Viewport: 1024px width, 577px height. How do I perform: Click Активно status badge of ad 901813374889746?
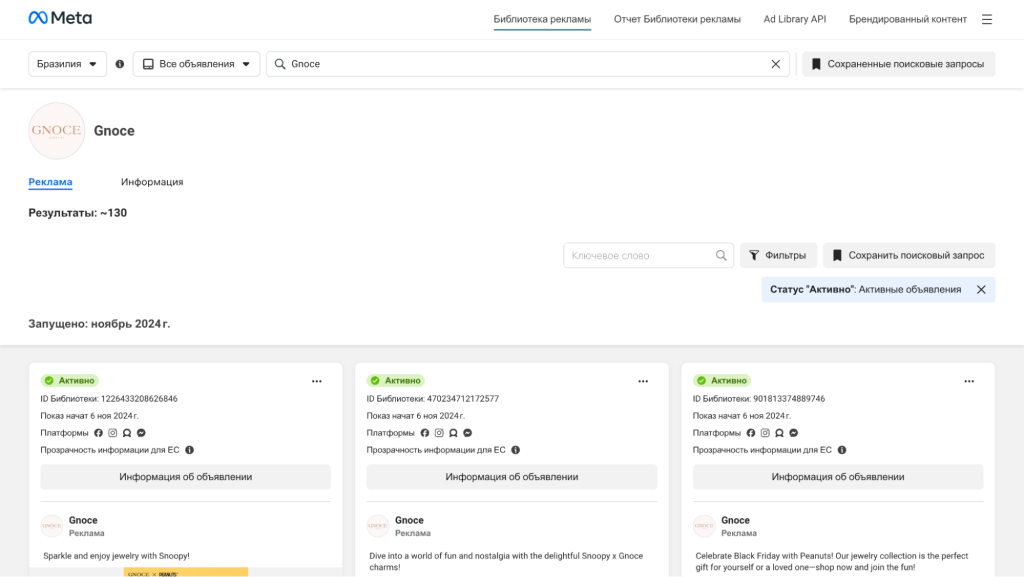pyautogui.click(x=722, y=381)
